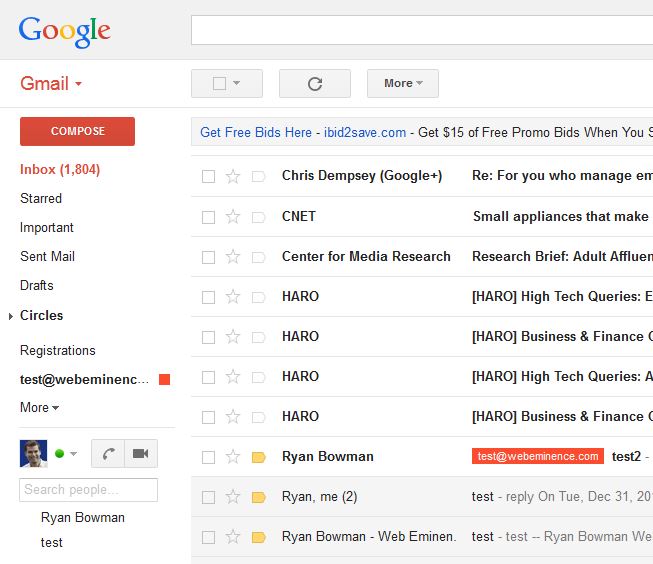
Task: Click the Google logo
Action: (x=65, y=31)
